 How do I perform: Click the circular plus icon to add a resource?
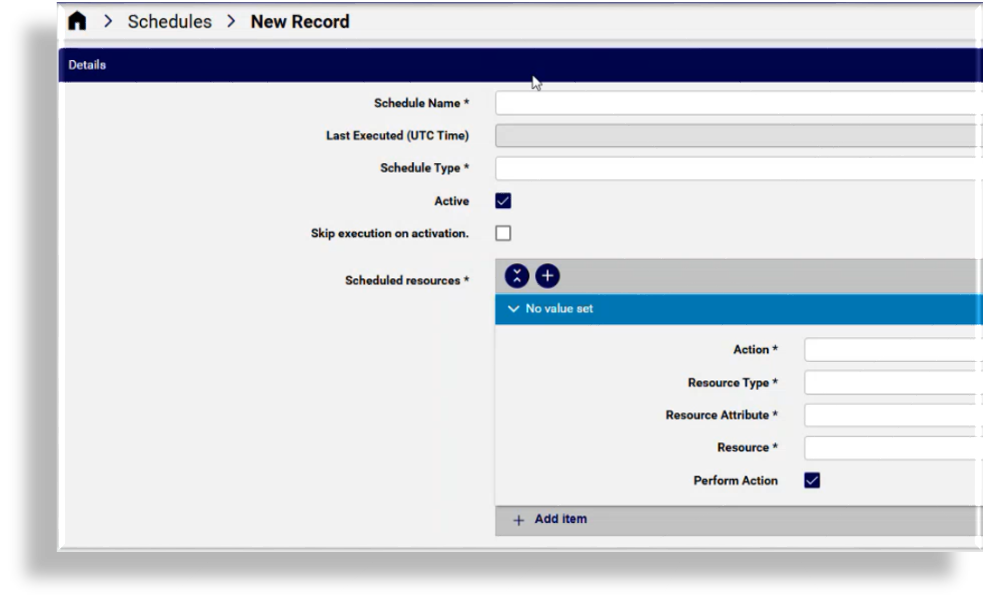[x=547, y=275]
